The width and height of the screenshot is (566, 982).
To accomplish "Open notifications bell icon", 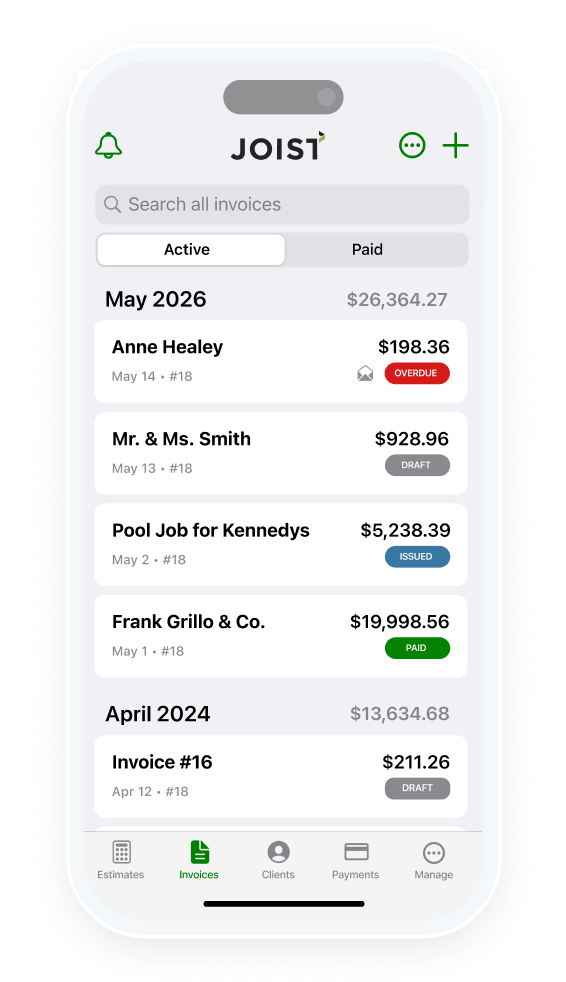I will click(x=108, y=146).
